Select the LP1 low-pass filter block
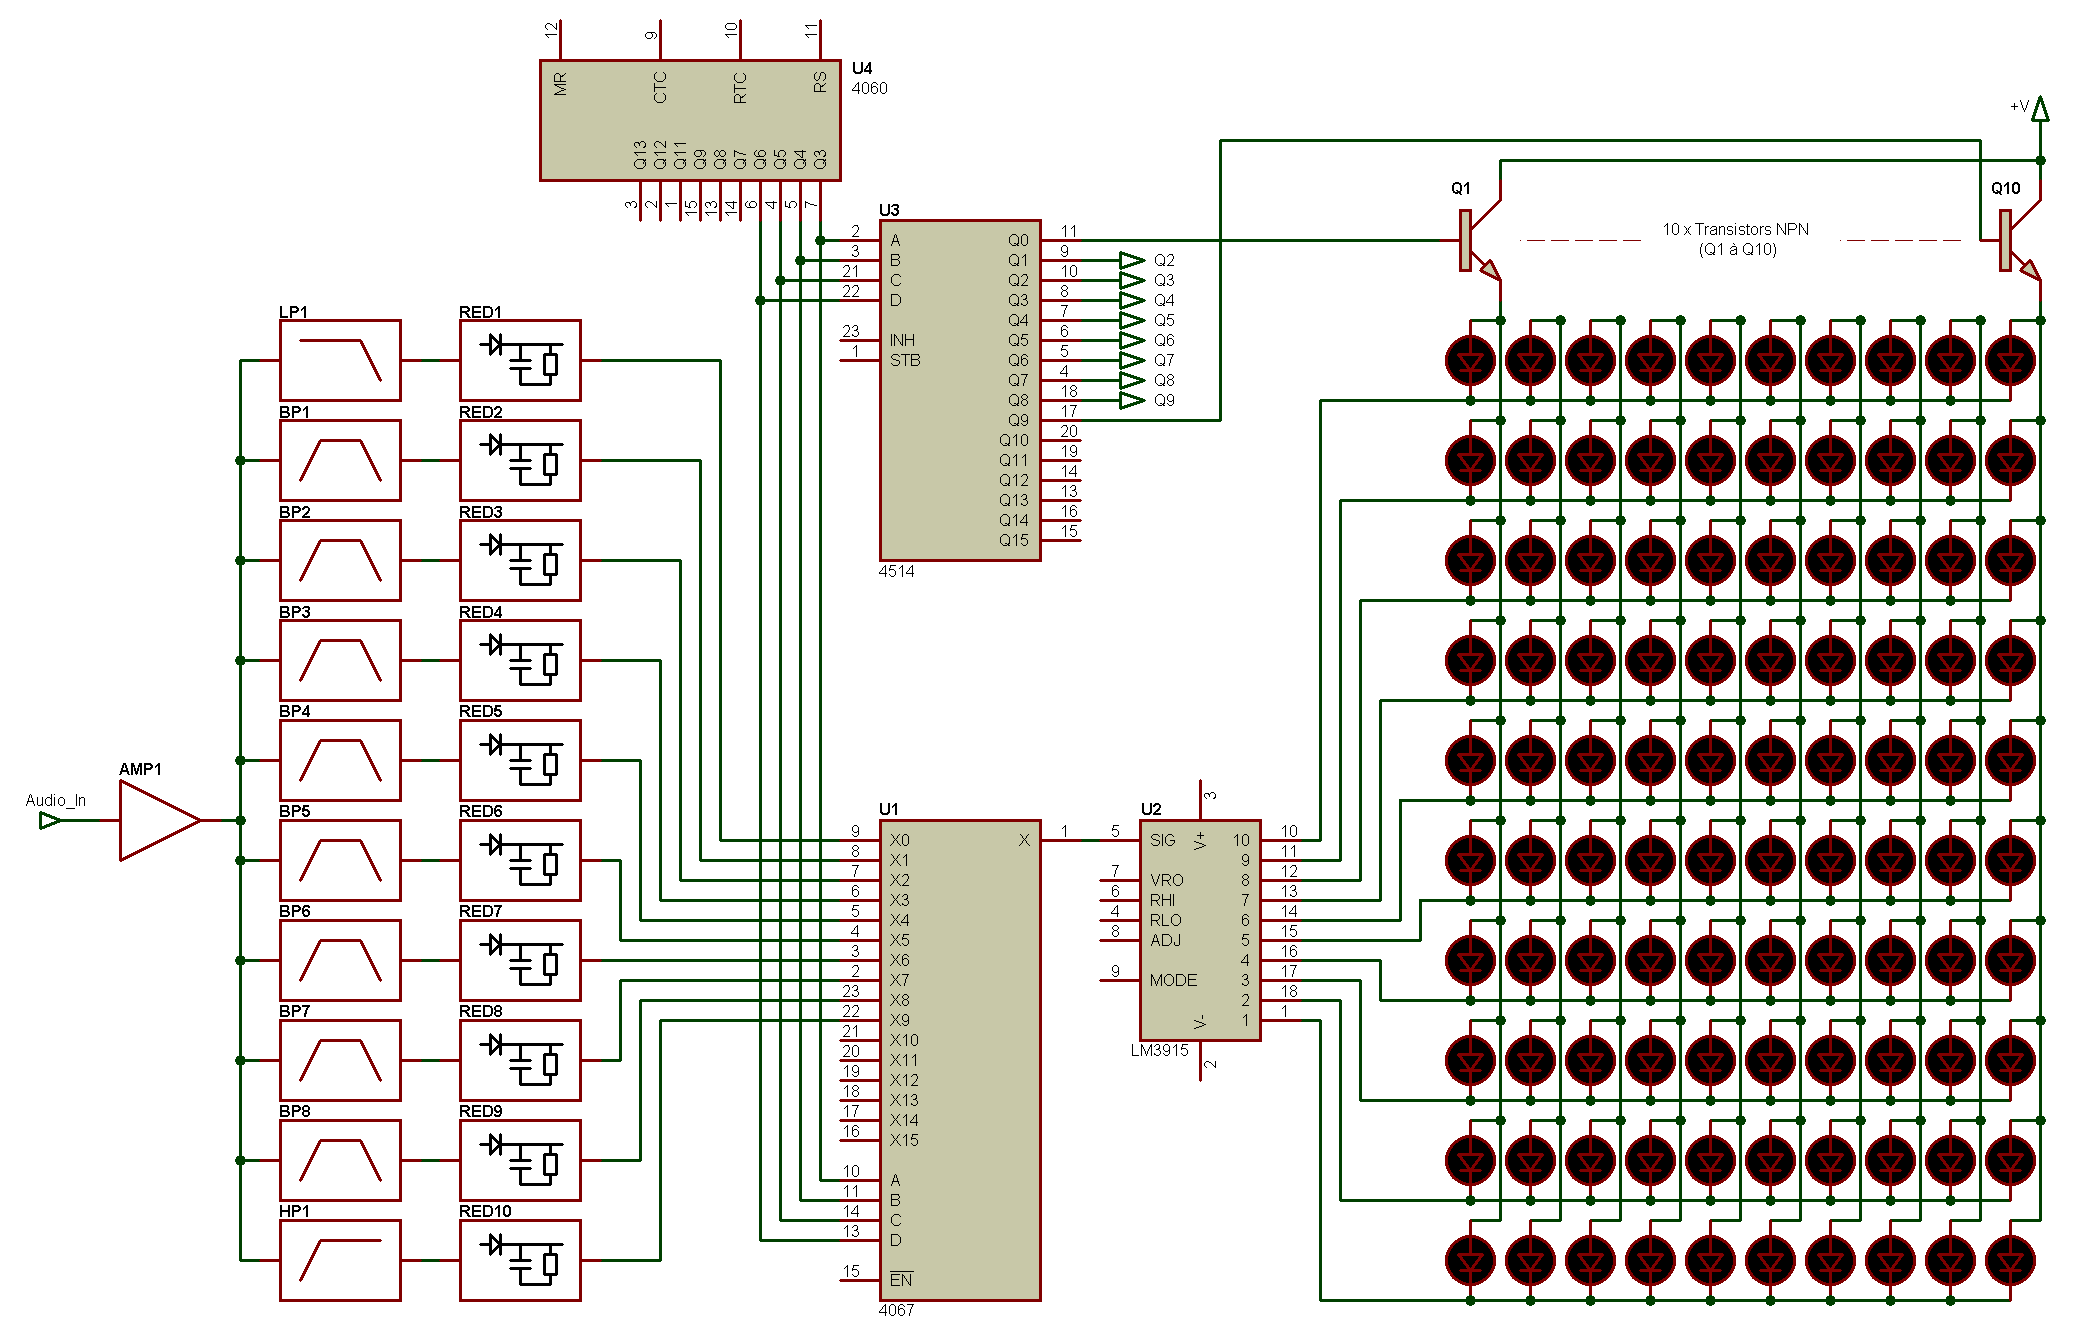 [340, 360]
